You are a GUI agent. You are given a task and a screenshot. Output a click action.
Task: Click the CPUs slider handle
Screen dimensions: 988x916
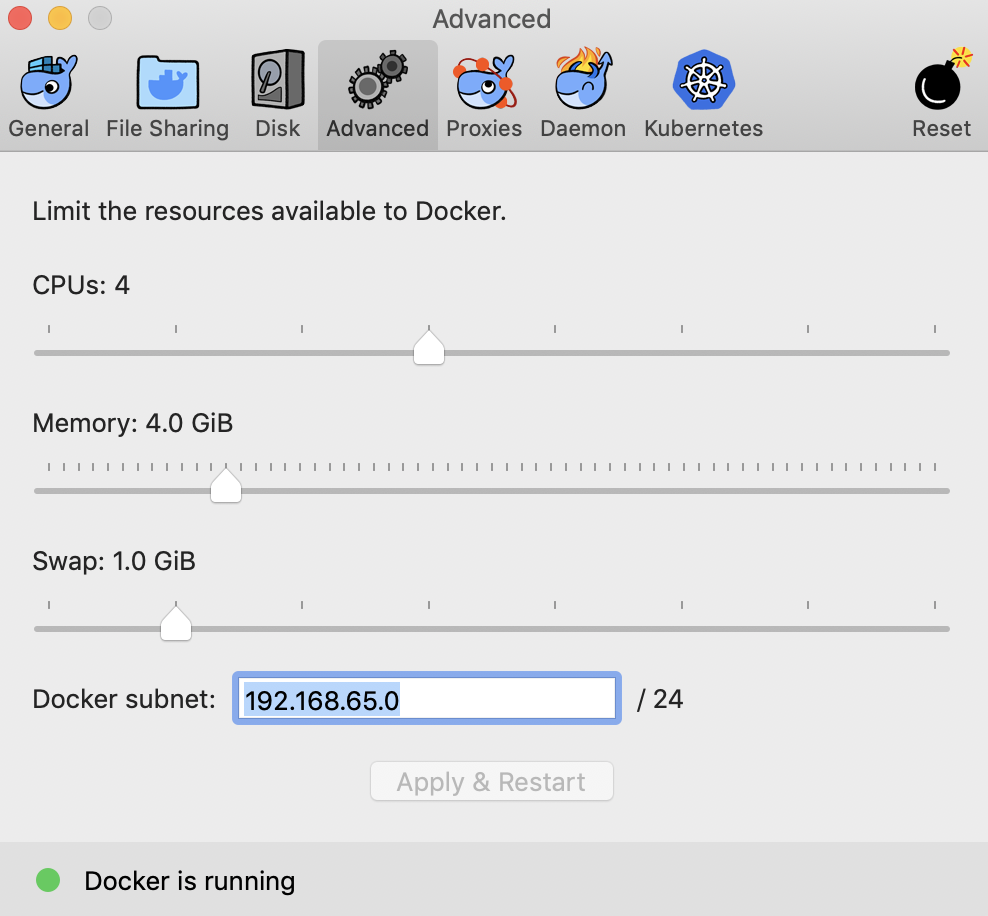coord(429,346)
